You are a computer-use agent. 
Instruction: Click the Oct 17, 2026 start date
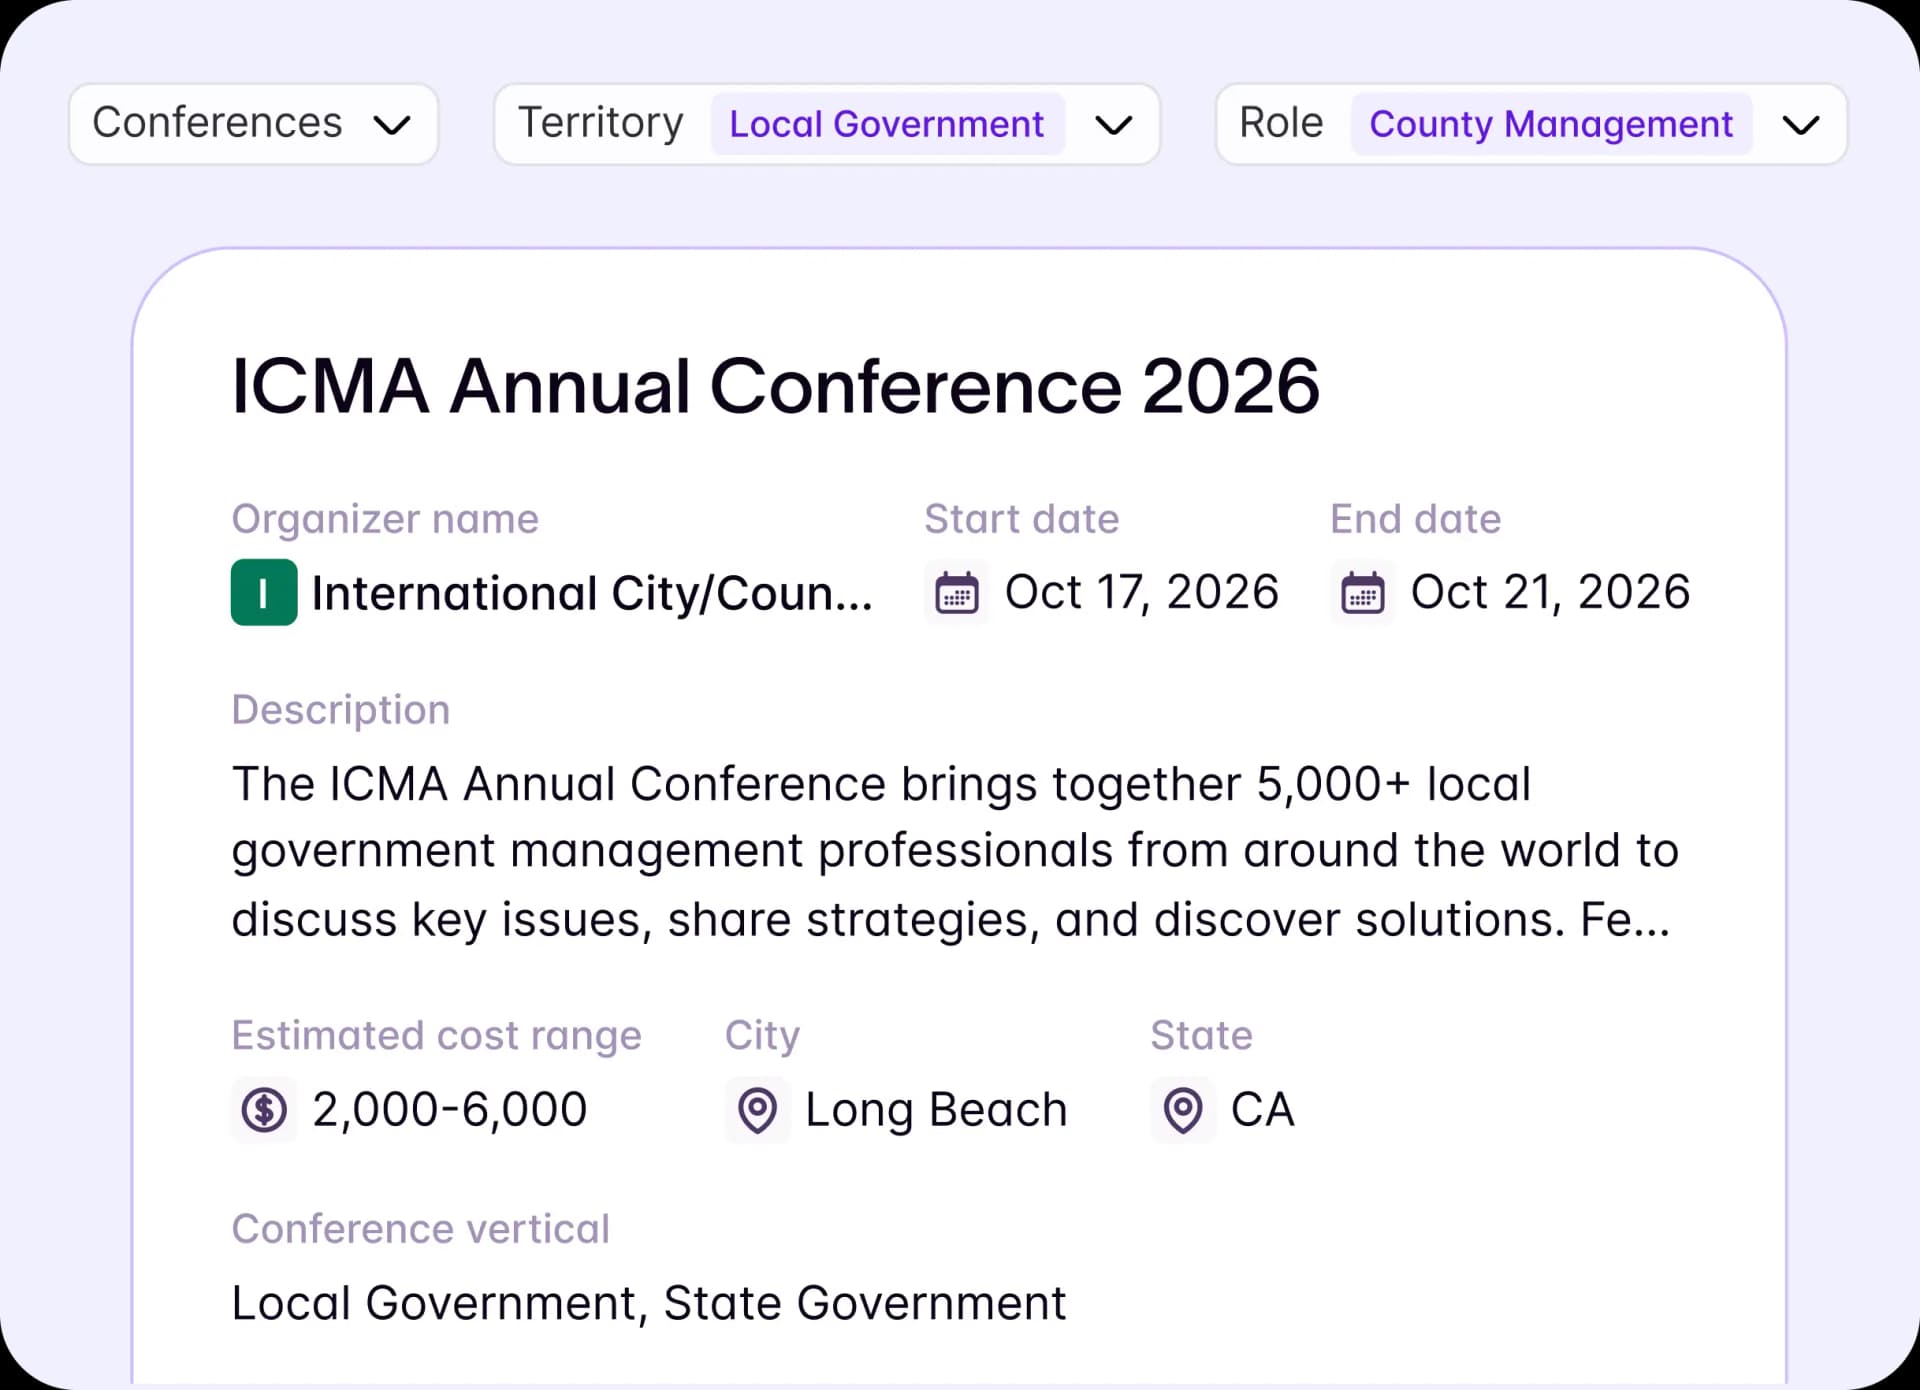1142,592
